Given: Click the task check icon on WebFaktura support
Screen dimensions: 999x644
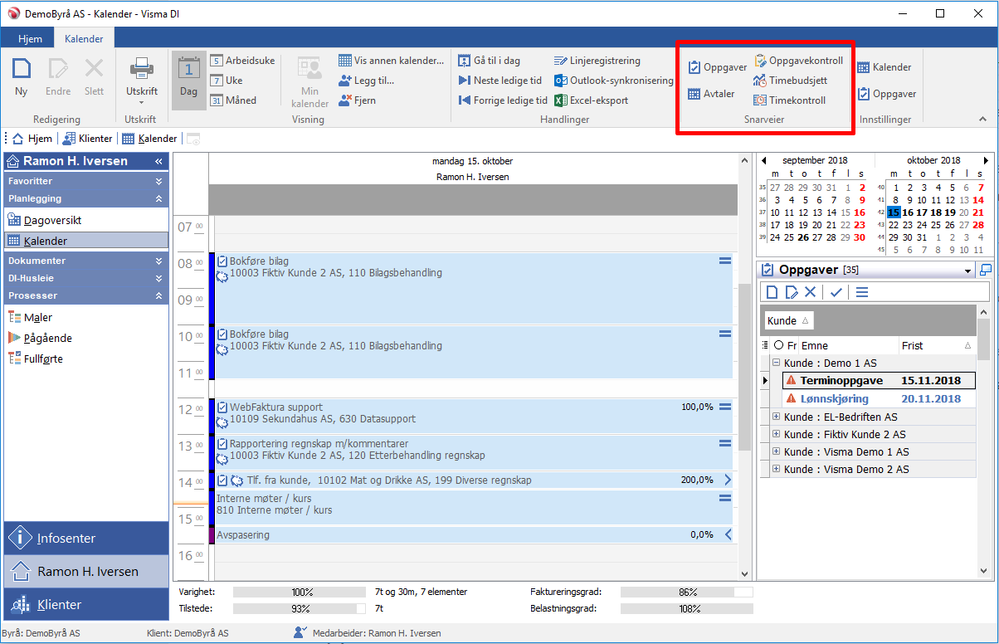Looking at the screenshot, I should [x=222, y=407].
